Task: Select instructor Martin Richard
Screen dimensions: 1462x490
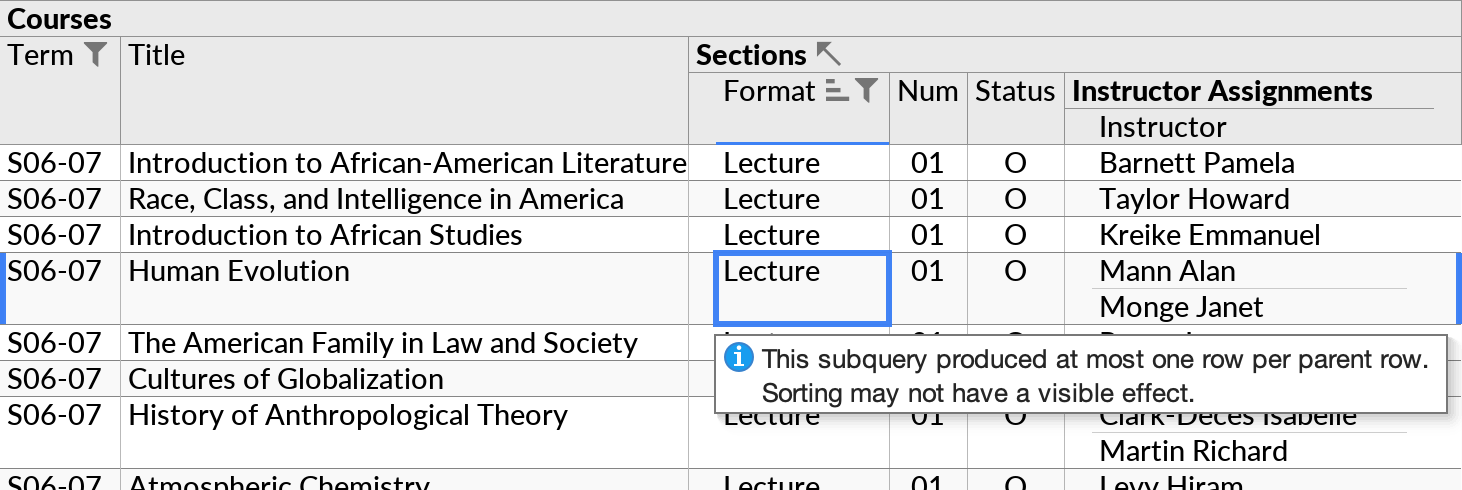Action: 1193,451
